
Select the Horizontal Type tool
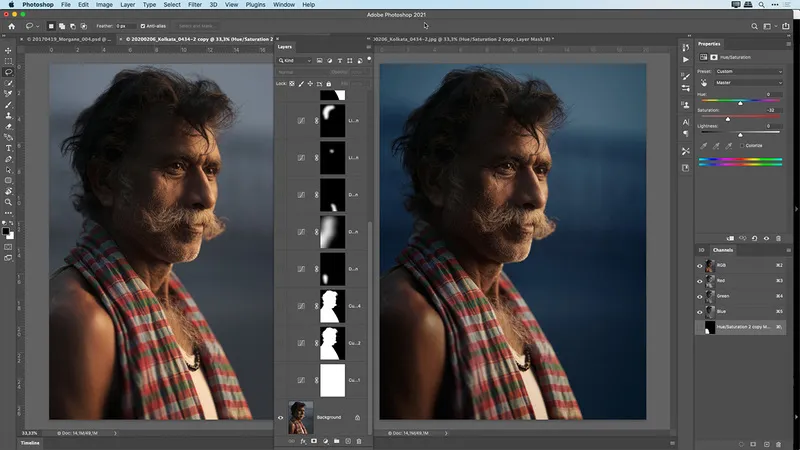(8, 148)
